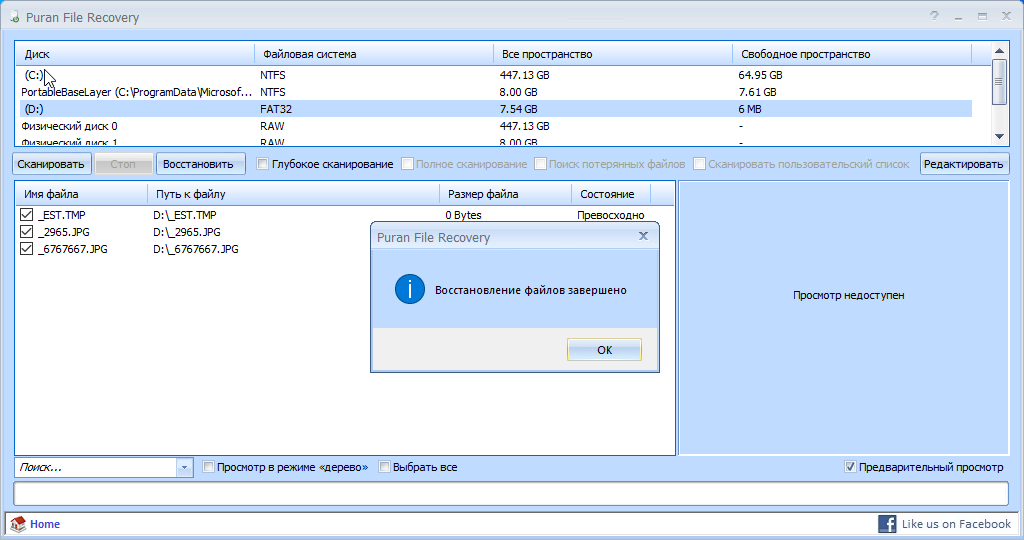Click the Home house icon
1024x540 pixels.
(x=18, y=524)
